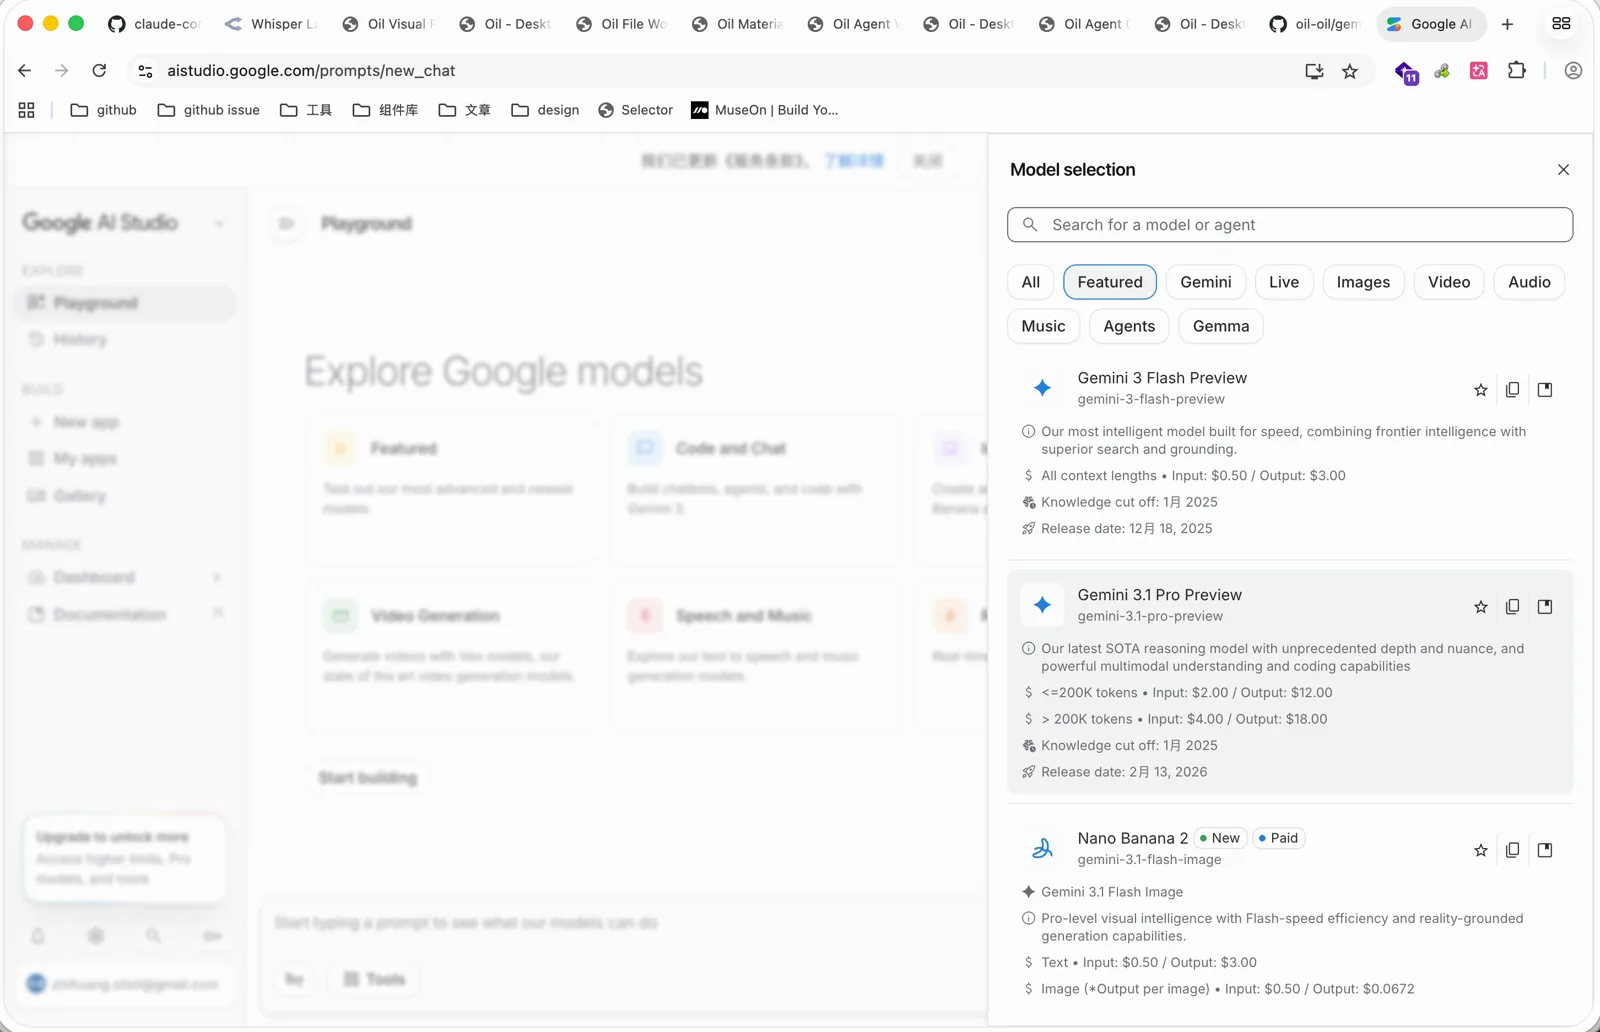1600x1032 pixels.
Task: Reload the AI Studio page
Action: click(x=99, y=71)
